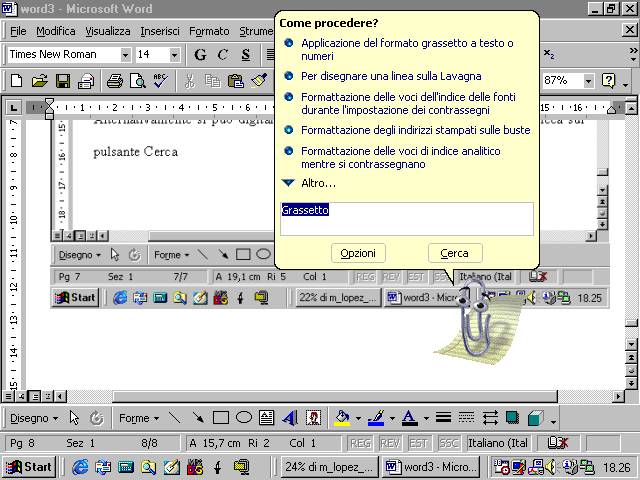Image resolution: width=640 pixels, height=480 pixels.
Task: Insert a Text Box from Drawing toolbar
Action: pos(266,418)
